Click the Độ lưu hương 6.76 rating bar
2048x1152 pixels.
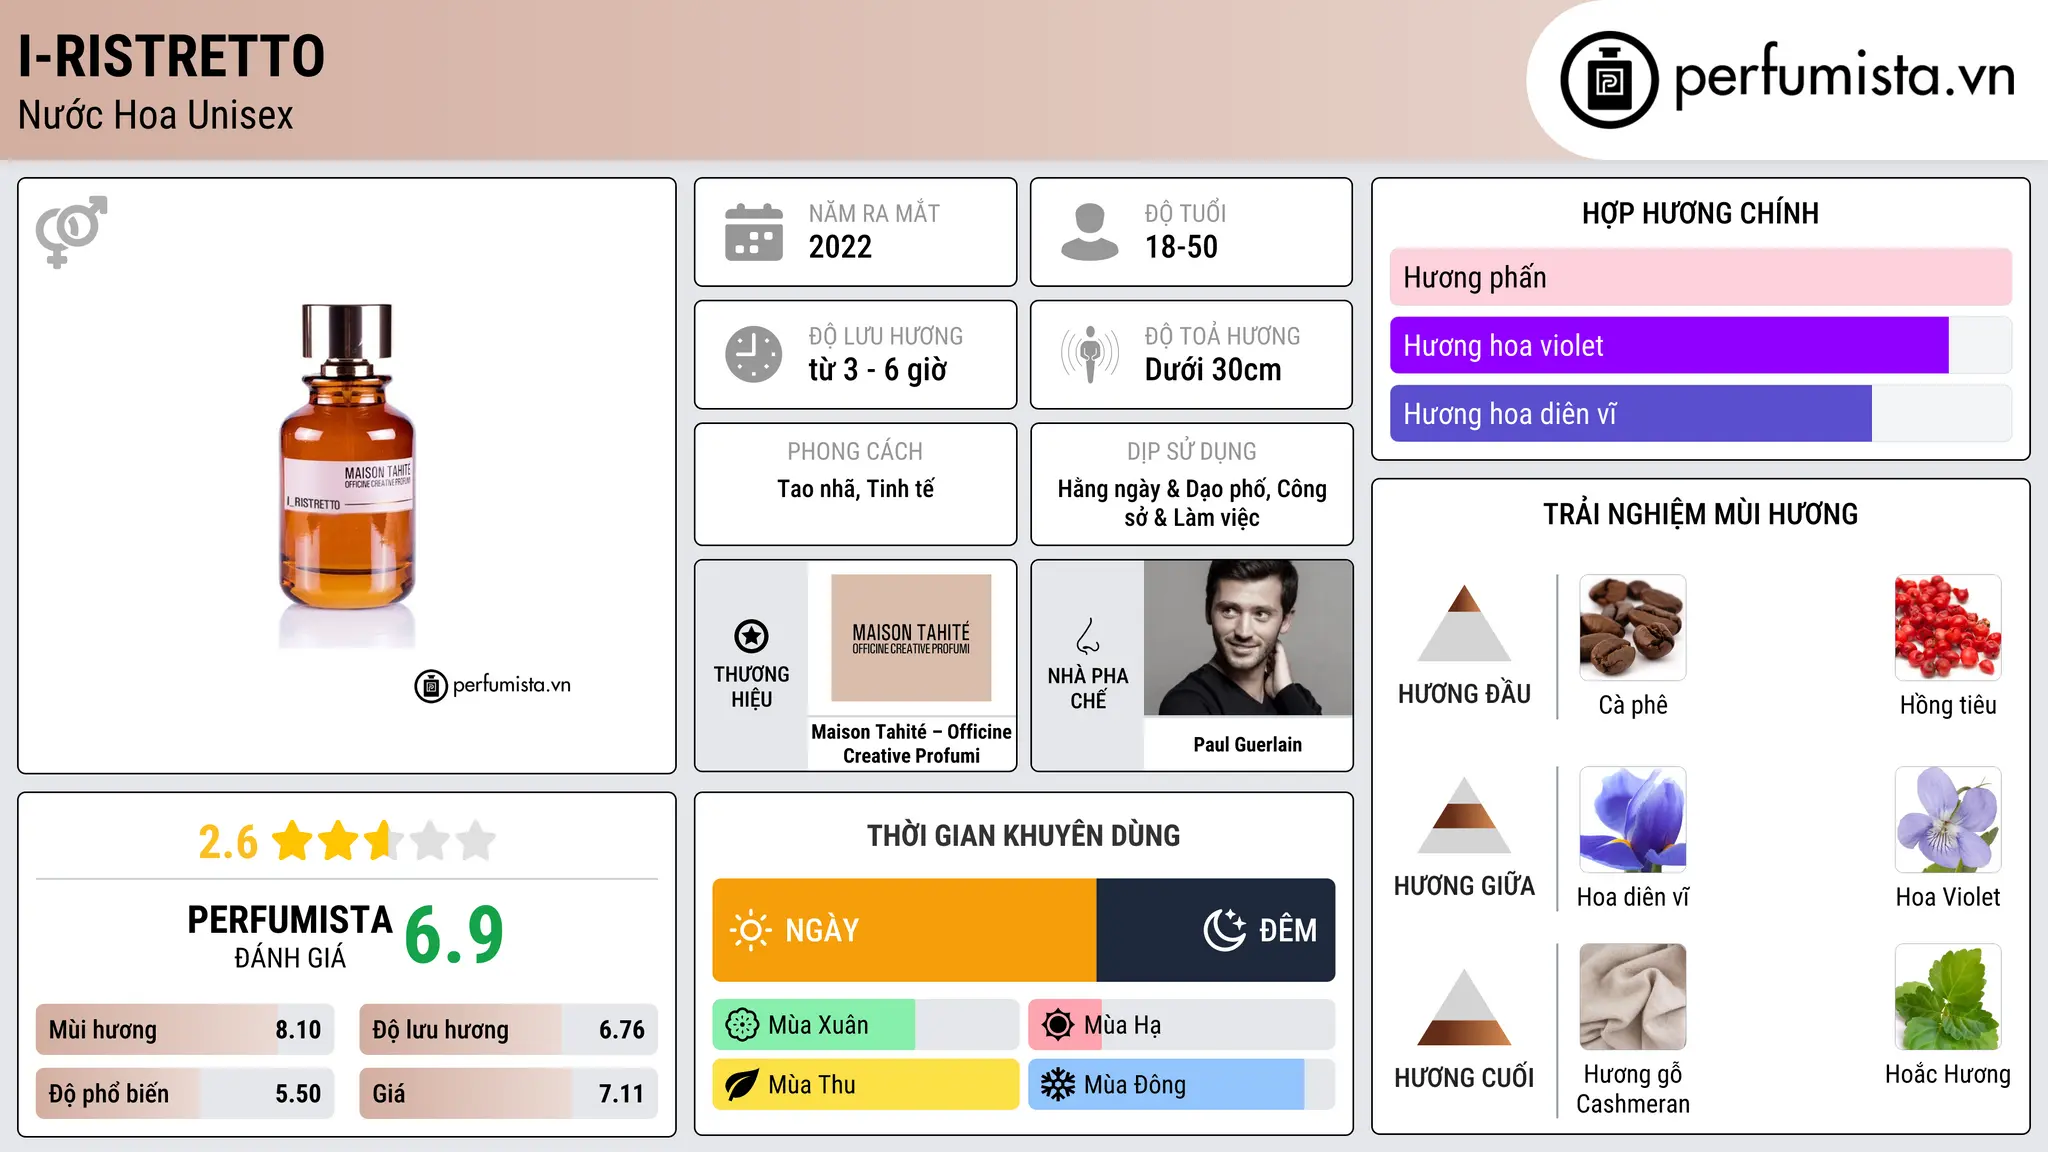[508, 1030]
